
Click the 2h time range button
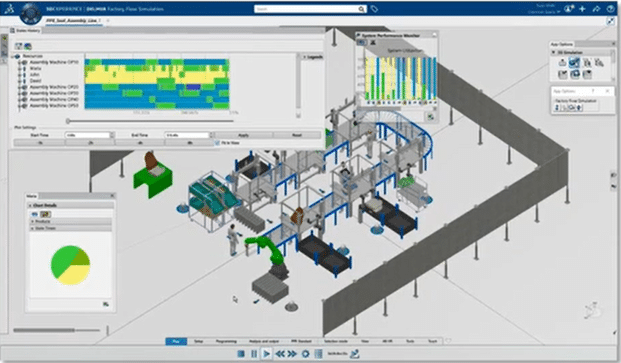[90, 143]
